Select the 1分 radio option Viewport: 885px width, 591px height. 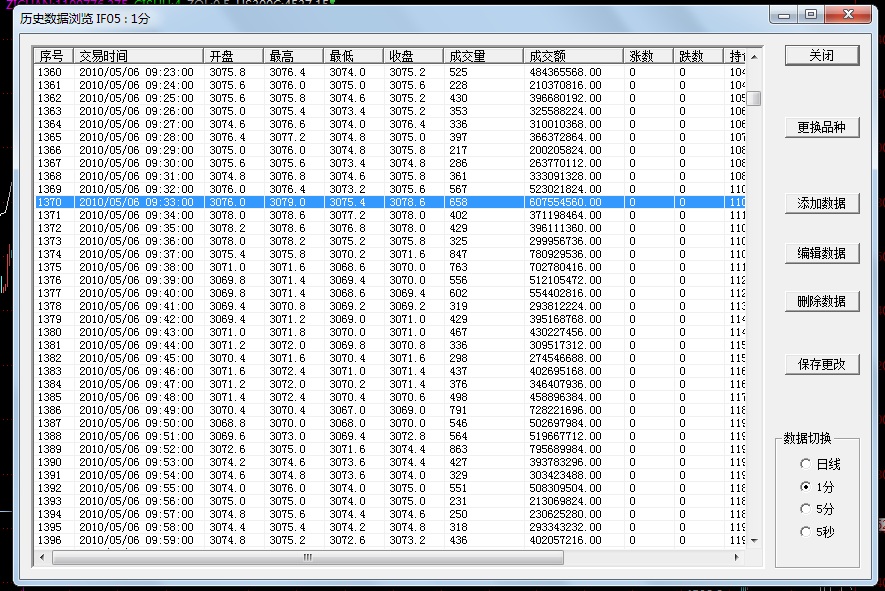[x=806, y=487]
